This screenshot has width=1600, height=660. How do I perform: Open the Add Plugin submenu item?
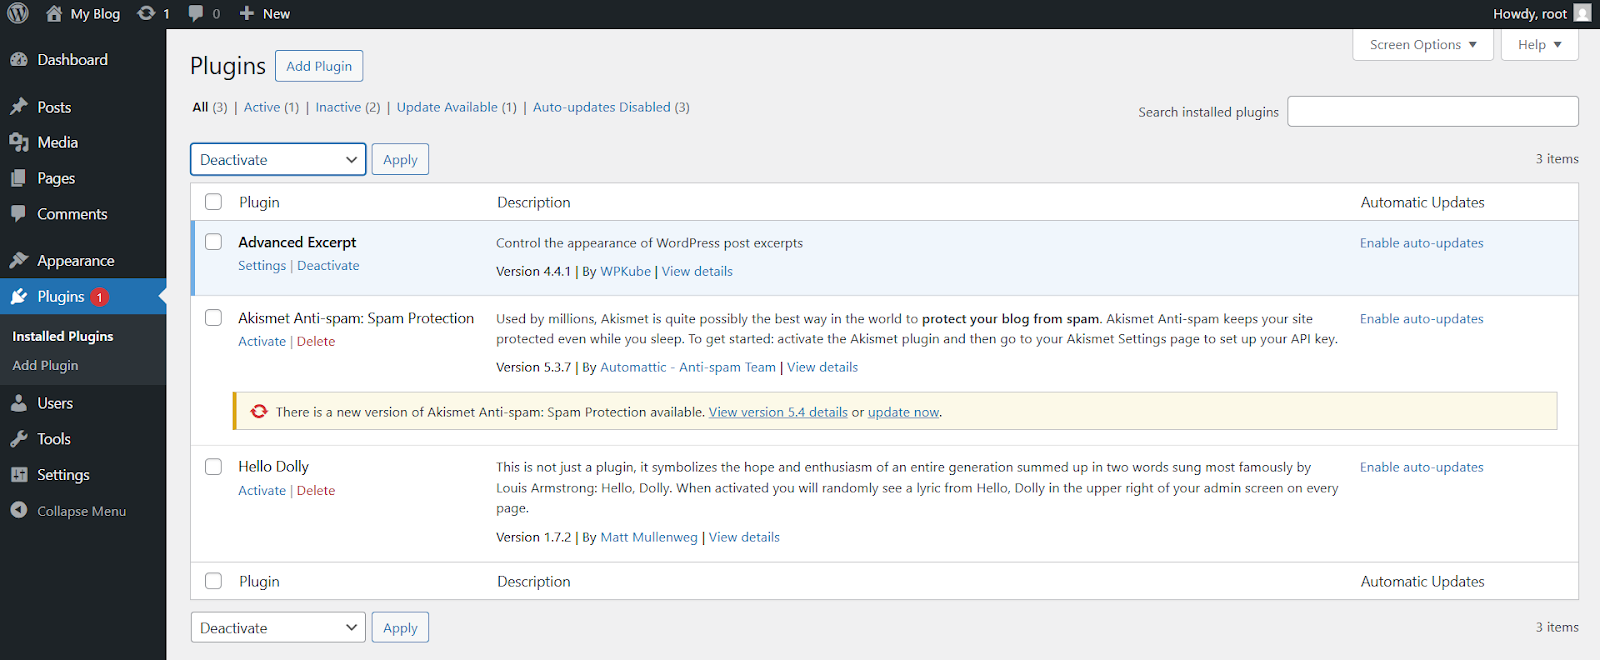click(45, 365)
